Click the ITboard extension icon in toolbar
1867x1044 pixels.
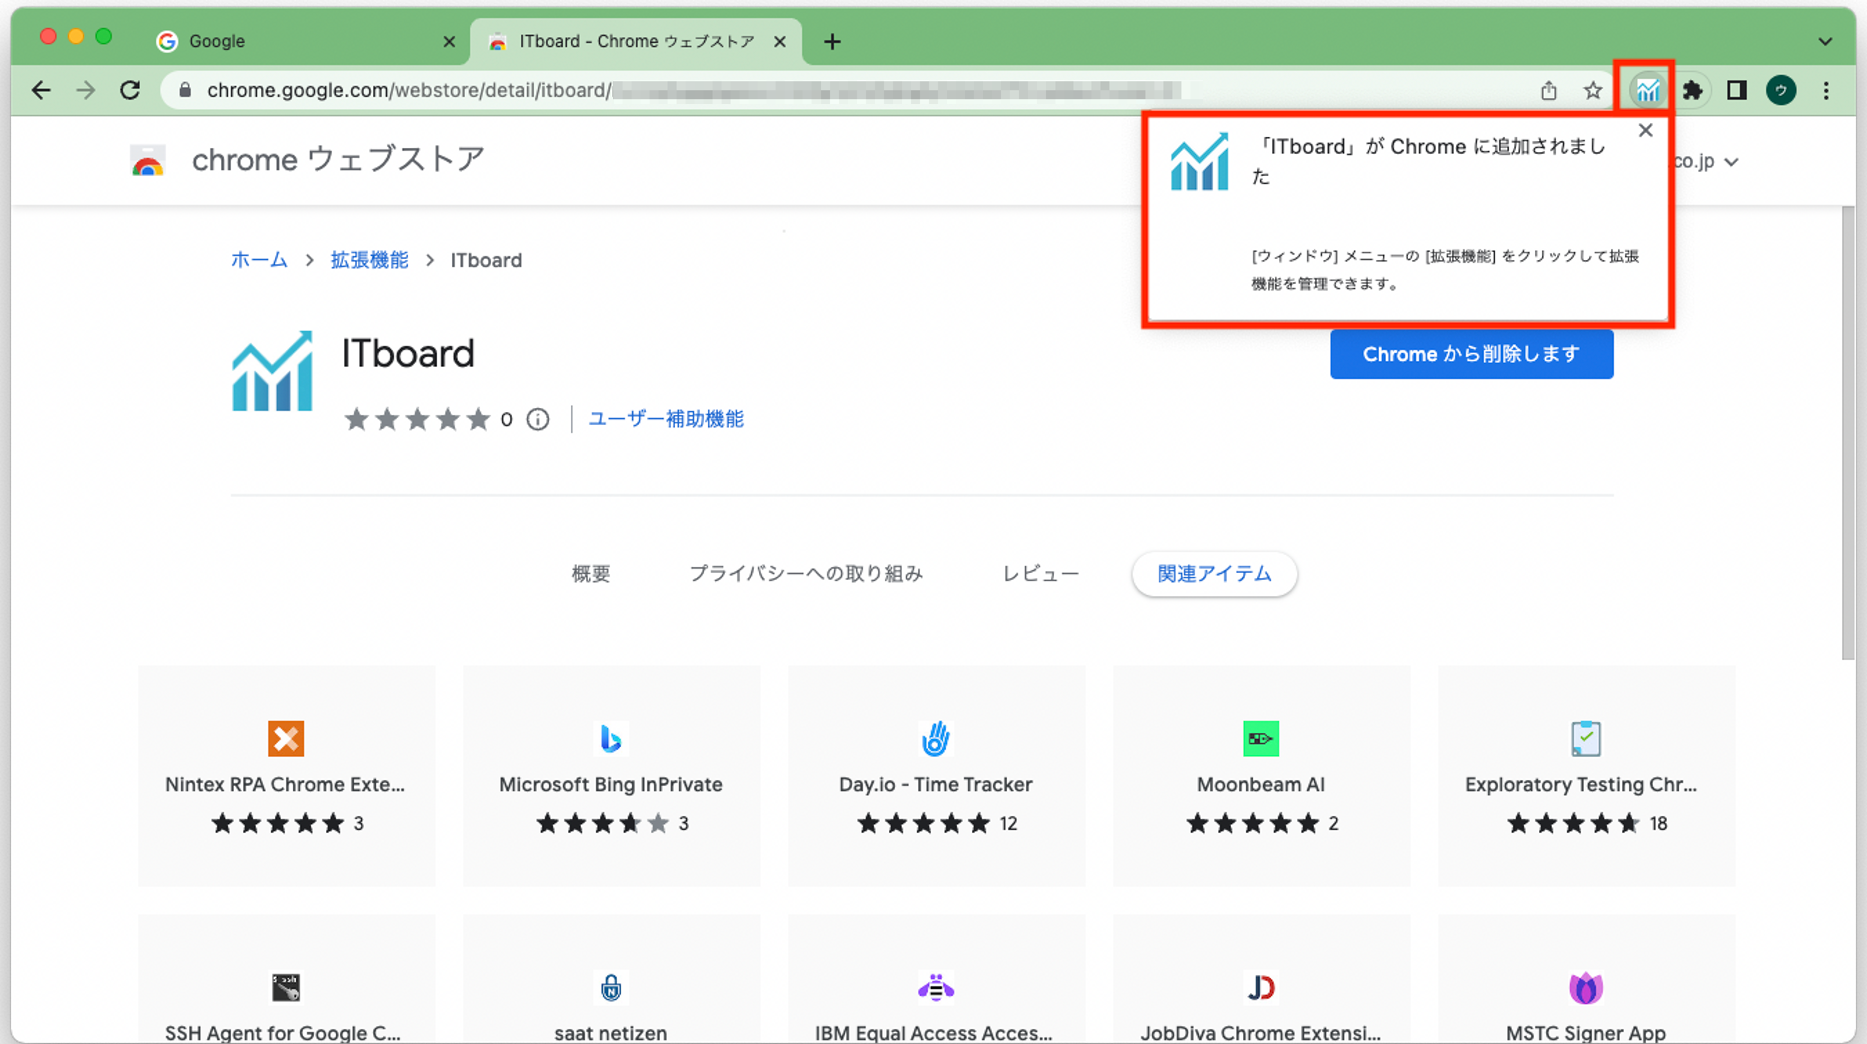tap(1647, 91)
